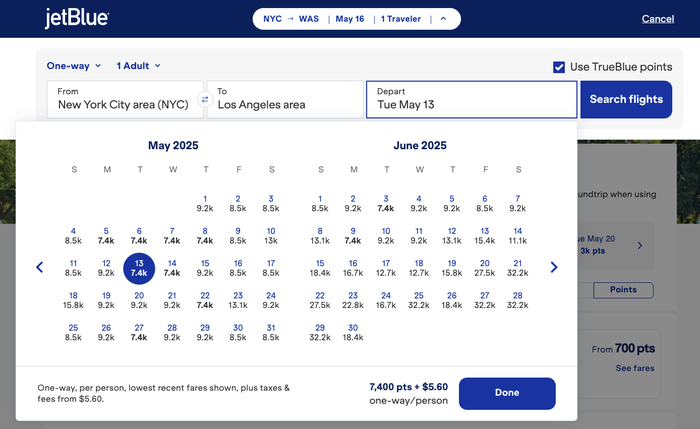Click the Done button
Screen dimensions: 700x429
pos(507,393)
